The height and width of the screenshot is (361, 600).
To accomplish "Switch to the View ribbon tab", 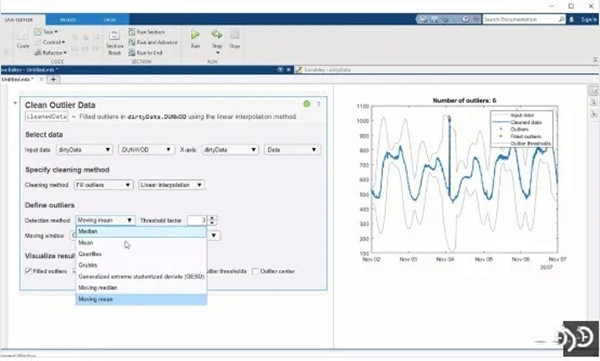I will click(110, 20).
